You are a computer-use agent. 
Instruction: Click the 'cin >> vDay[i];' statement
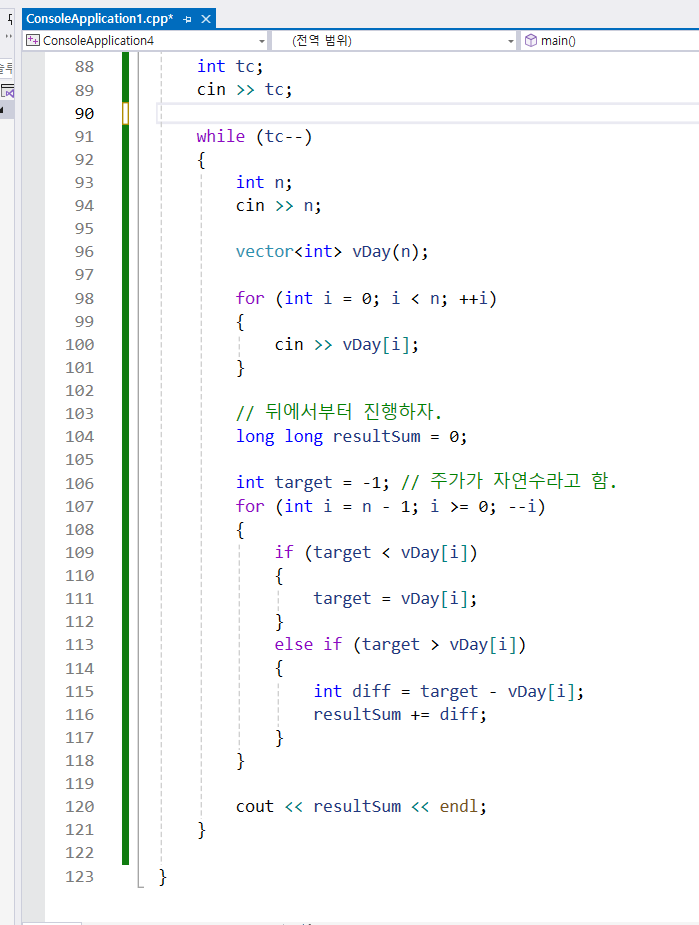tap(347, 345)
